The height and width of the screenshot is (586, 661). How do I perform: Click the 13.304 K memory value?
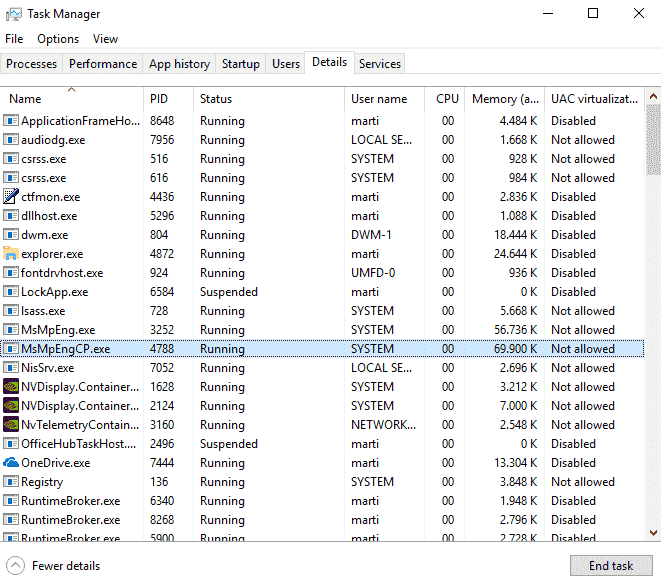(515, 462)
